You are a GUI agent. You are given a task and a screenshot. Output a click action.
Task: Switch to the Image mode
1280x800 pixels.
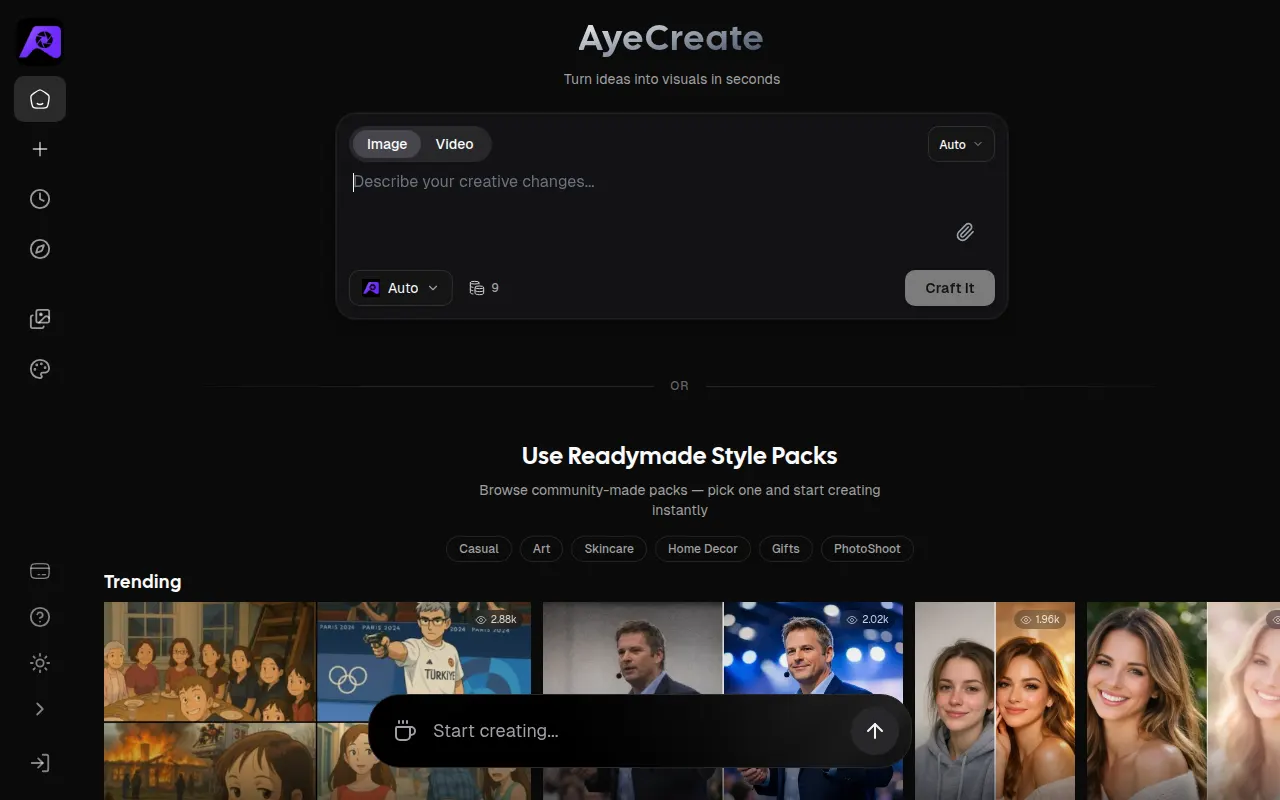(387, 144)
